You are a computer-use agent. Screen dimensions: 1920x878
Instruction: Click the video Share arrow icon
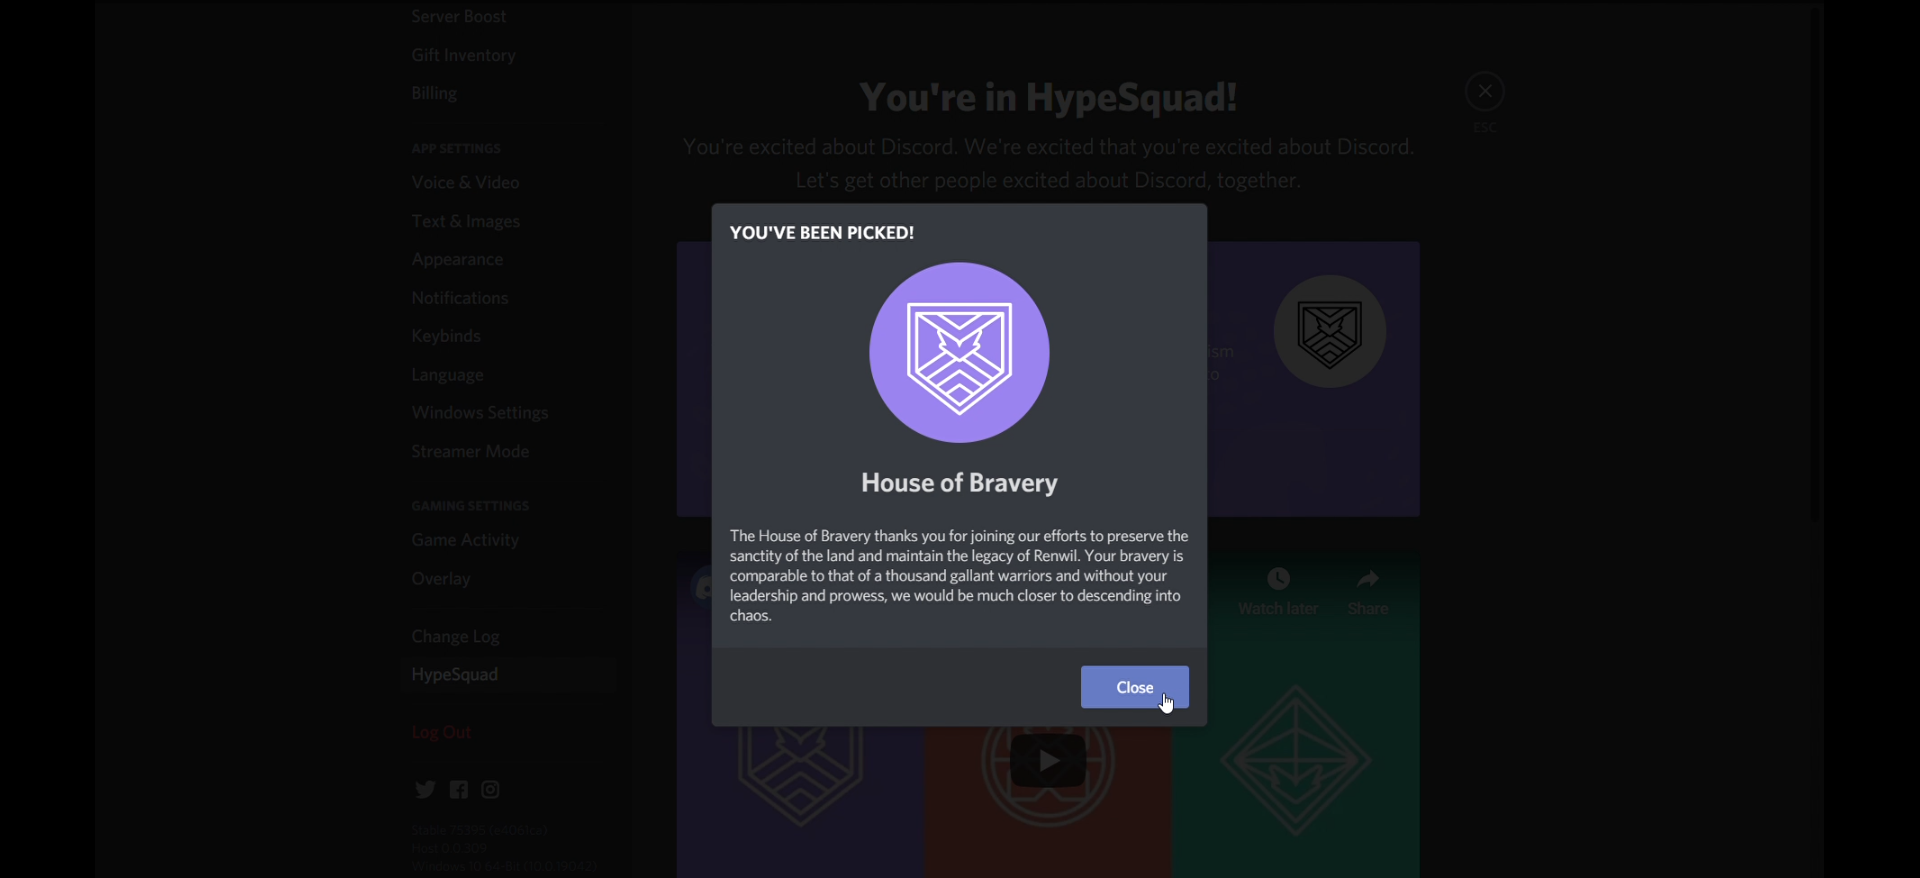coord(1367,579)
